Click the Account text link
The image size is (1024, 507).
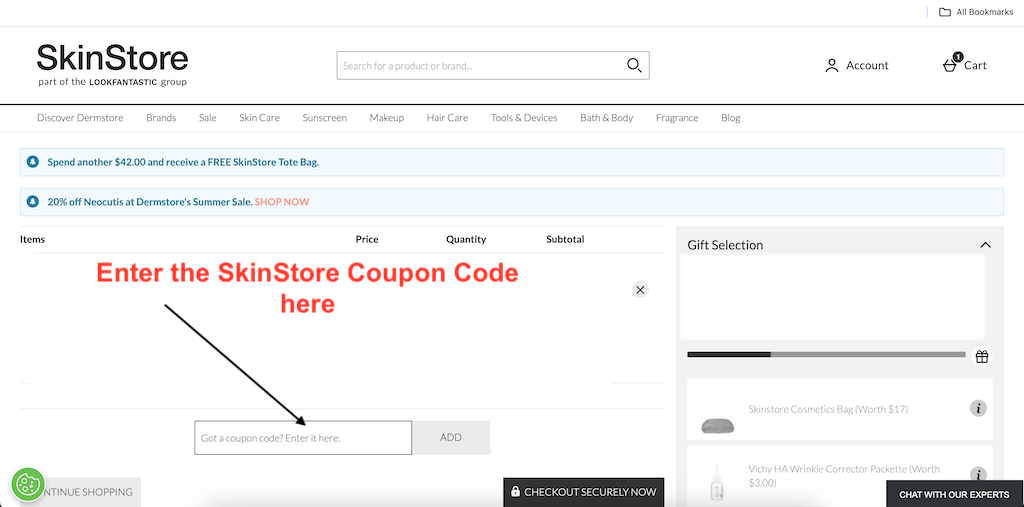[867, 65]
